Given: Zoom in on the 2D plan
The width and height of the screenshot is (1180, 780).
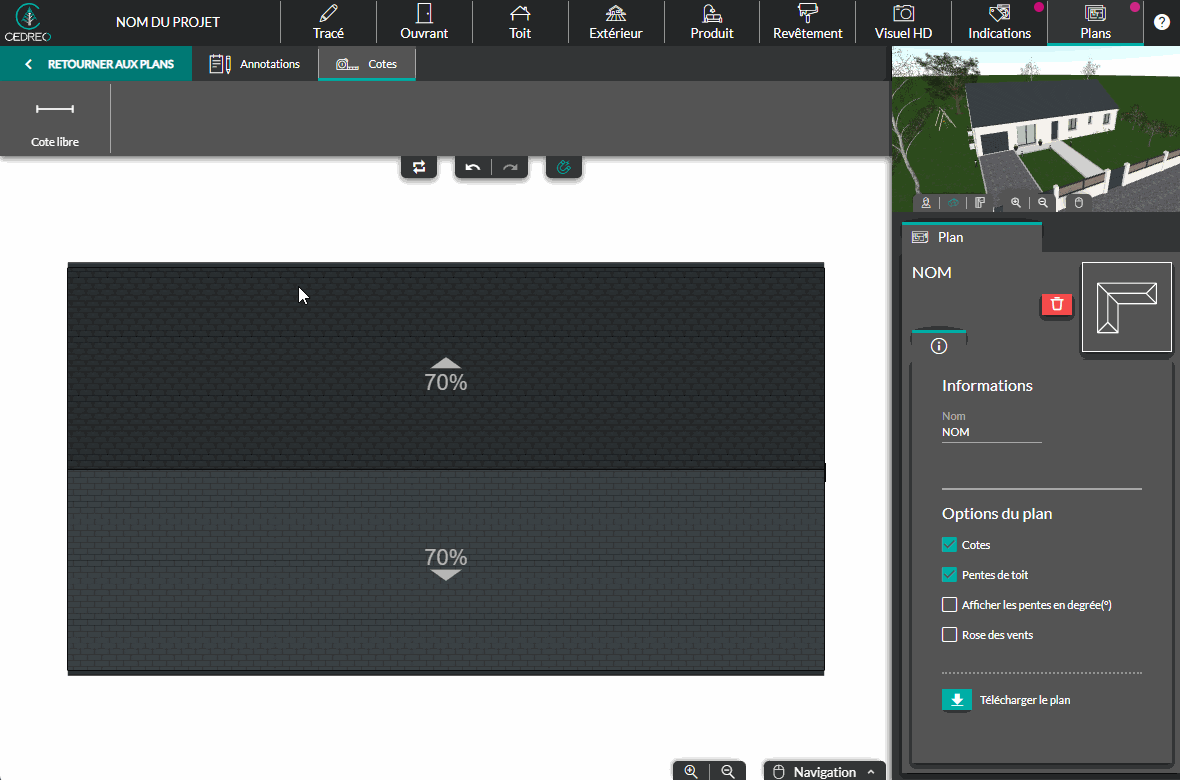Looking at the screenshot, I should click(691, 771).
